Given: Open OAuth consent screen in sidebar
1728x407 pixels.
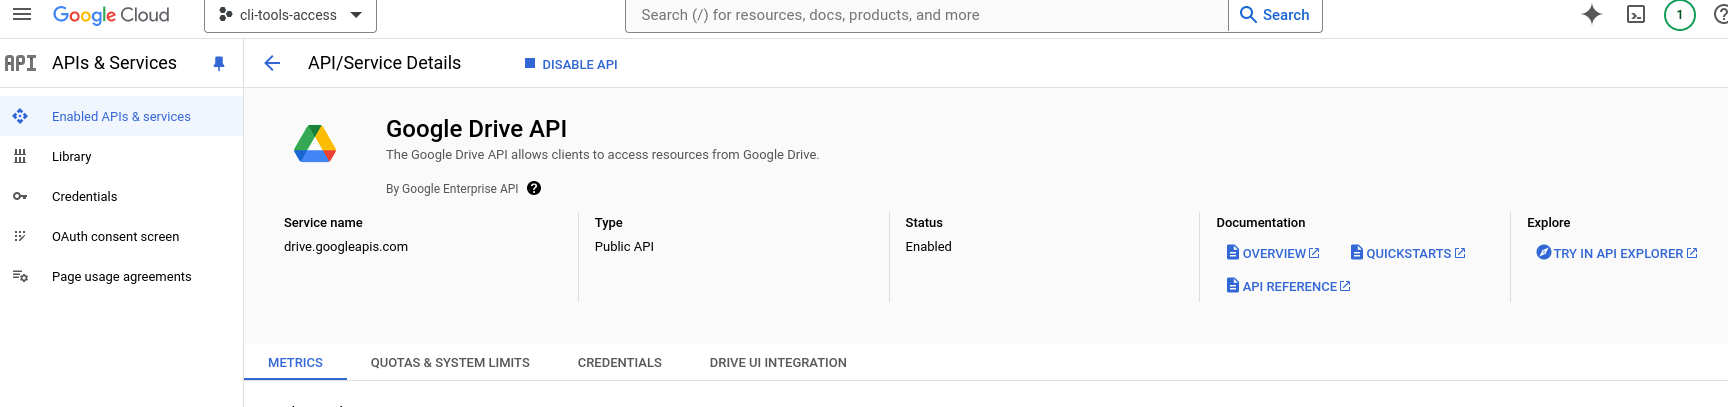Looking at the screenshot, I should point(115,237).
